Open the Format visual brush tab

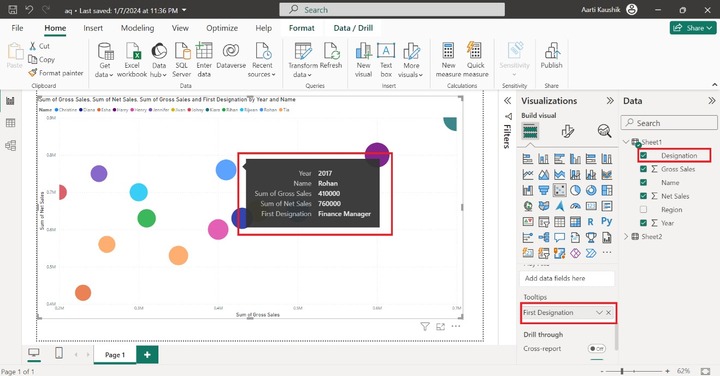[x=568, y=131]
